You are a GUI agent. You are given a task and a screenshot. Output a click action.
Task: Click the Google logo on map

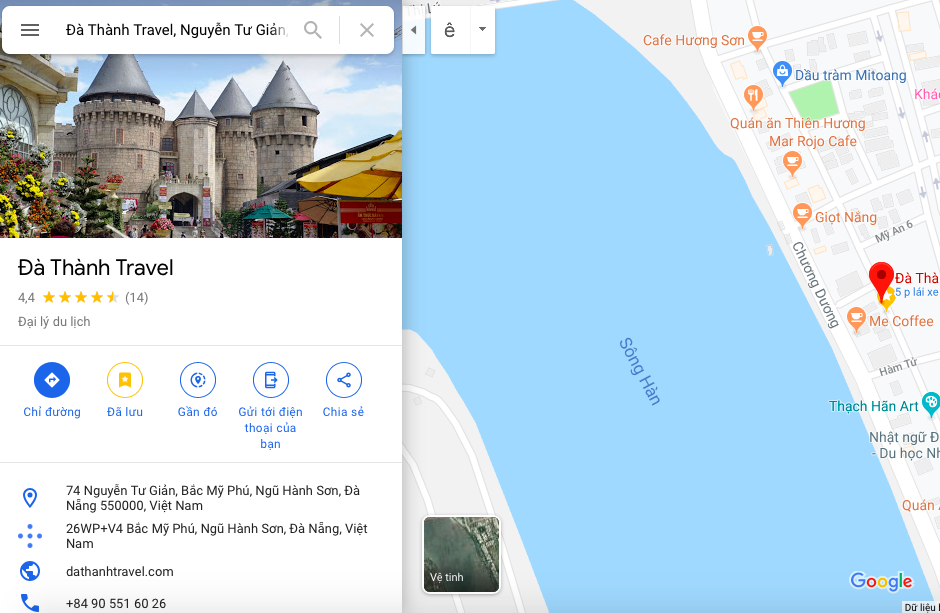(x=881, y=581)
